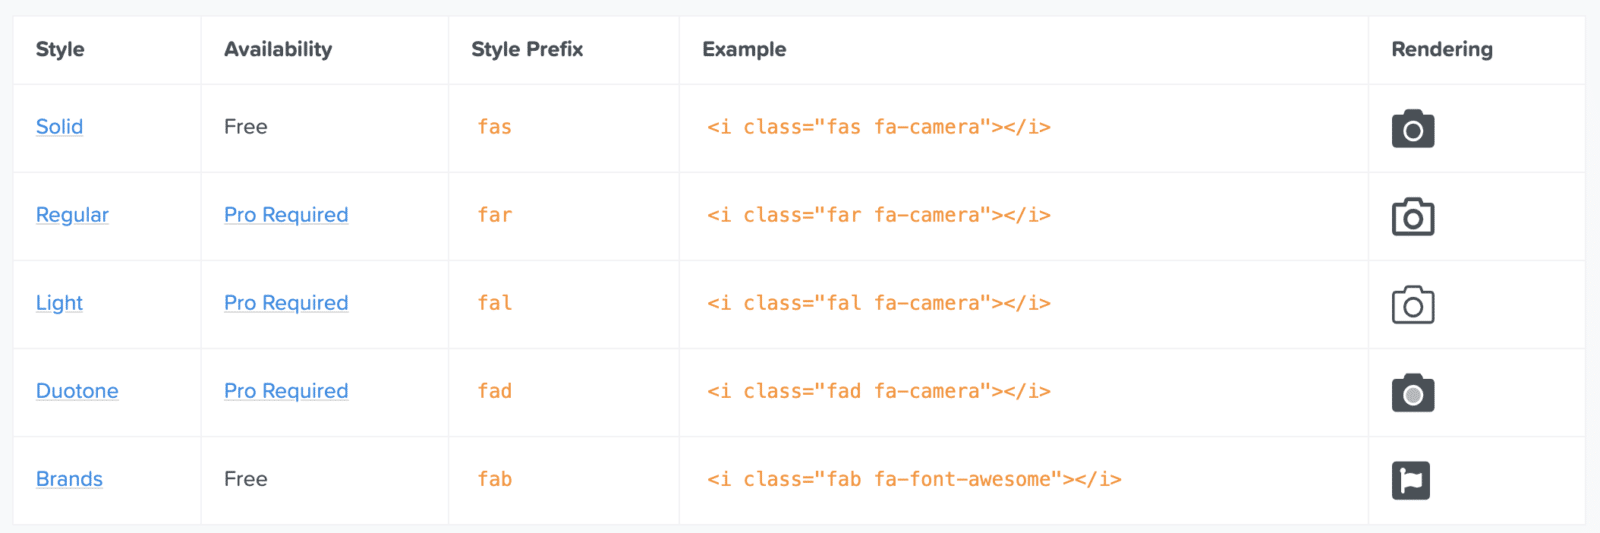1600x533 pixels.
Task: Click Pro Required link in Duotone row
Action: coord(286,391)
